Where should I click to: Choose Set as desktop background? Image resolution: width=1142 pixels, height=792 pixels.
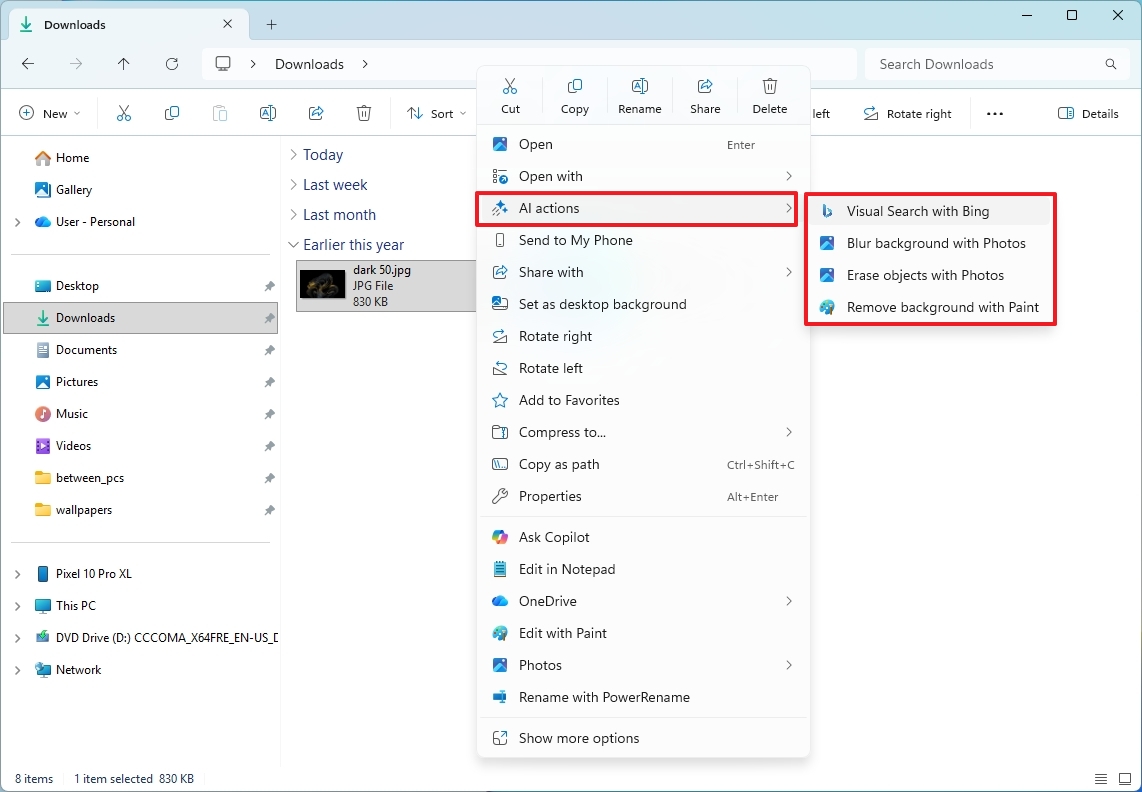point(602,304)
